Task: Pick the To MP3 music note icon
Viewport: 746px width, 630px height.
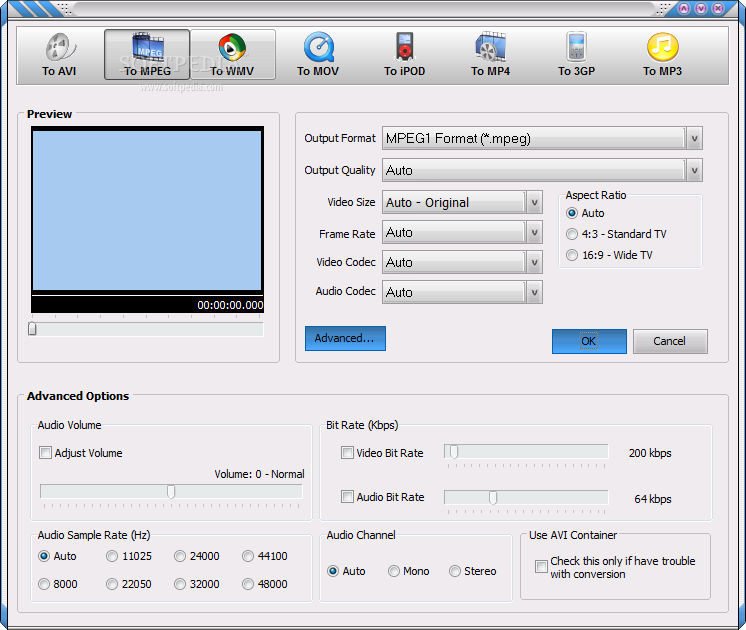Action: [x=663, y=47]
